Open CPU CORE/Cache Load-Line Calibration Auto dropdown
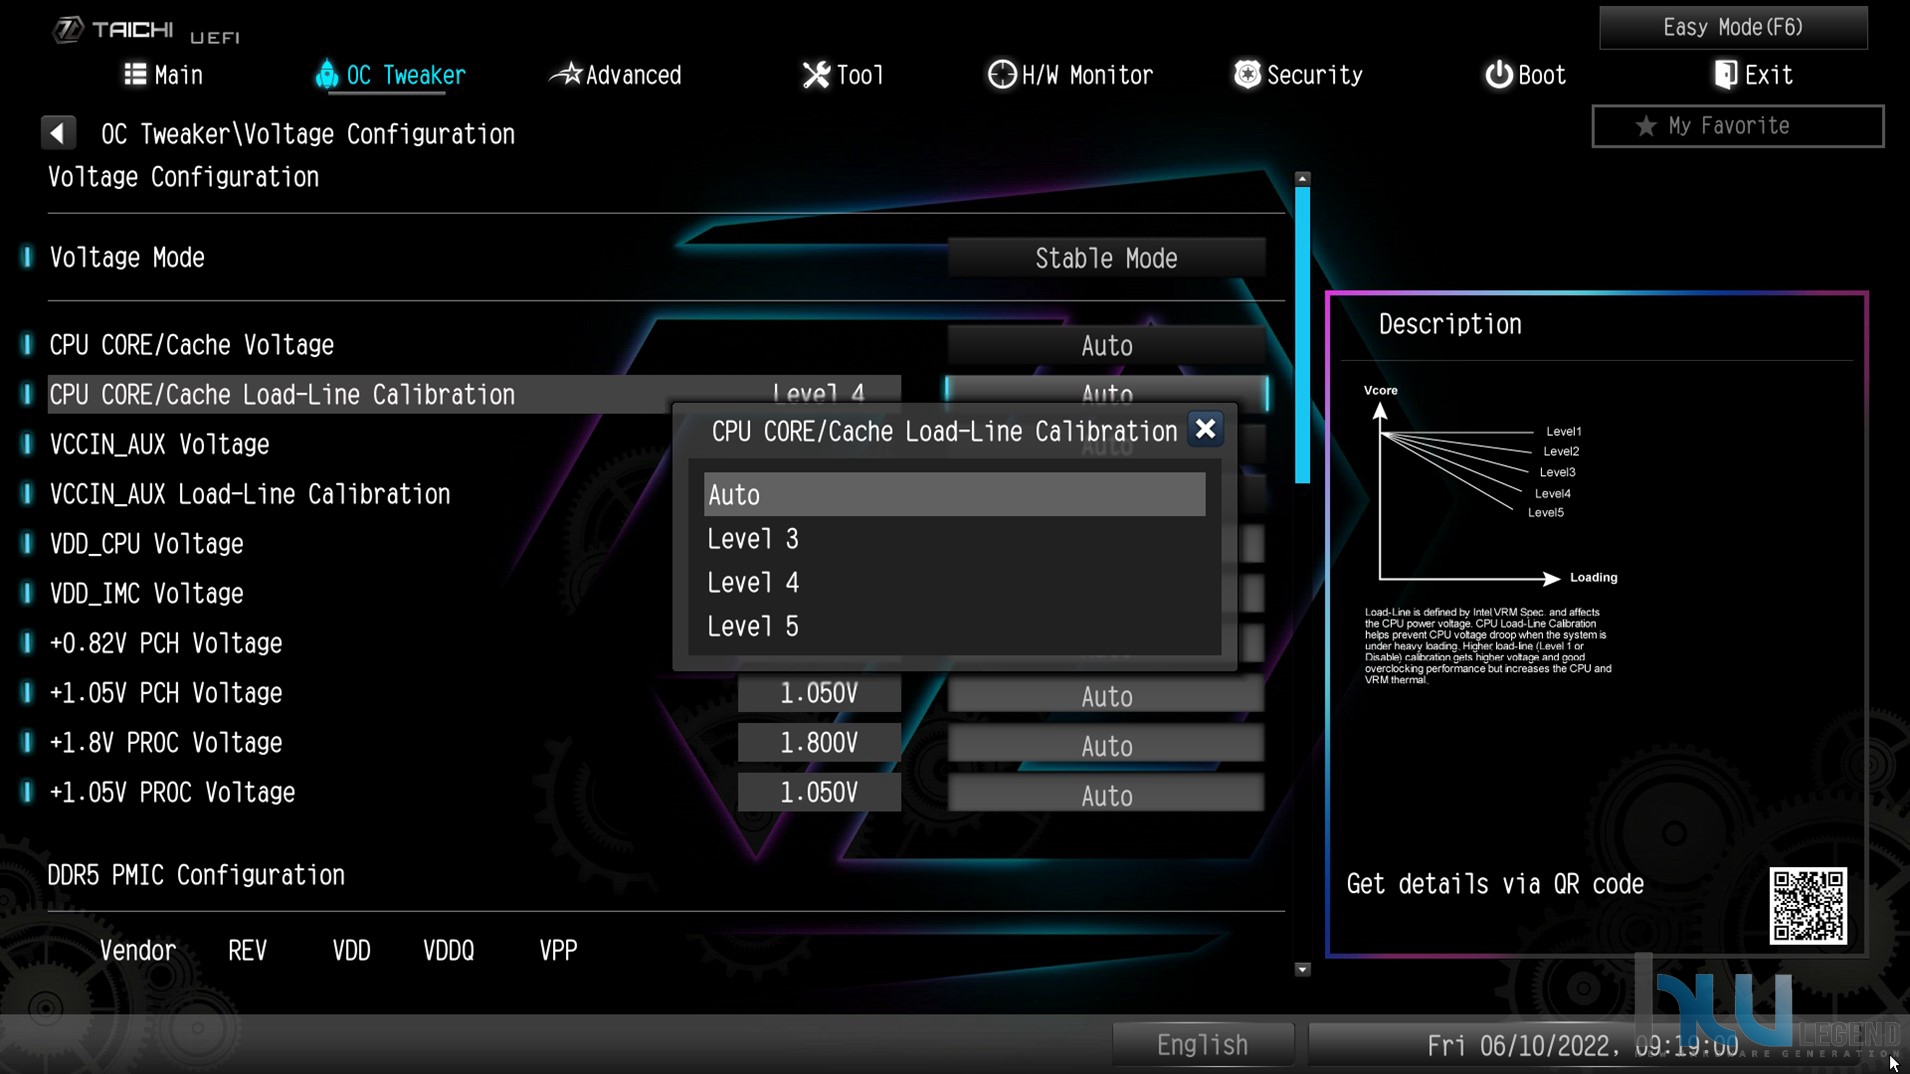This screenshot has height=1074, width=1910. coord(1106,393)
